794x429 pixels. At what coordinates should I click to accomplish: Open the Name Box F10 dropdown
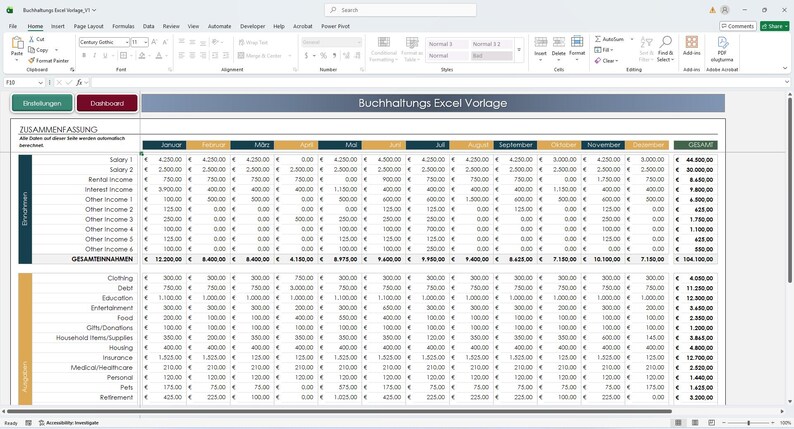click(x=41, y=82)
